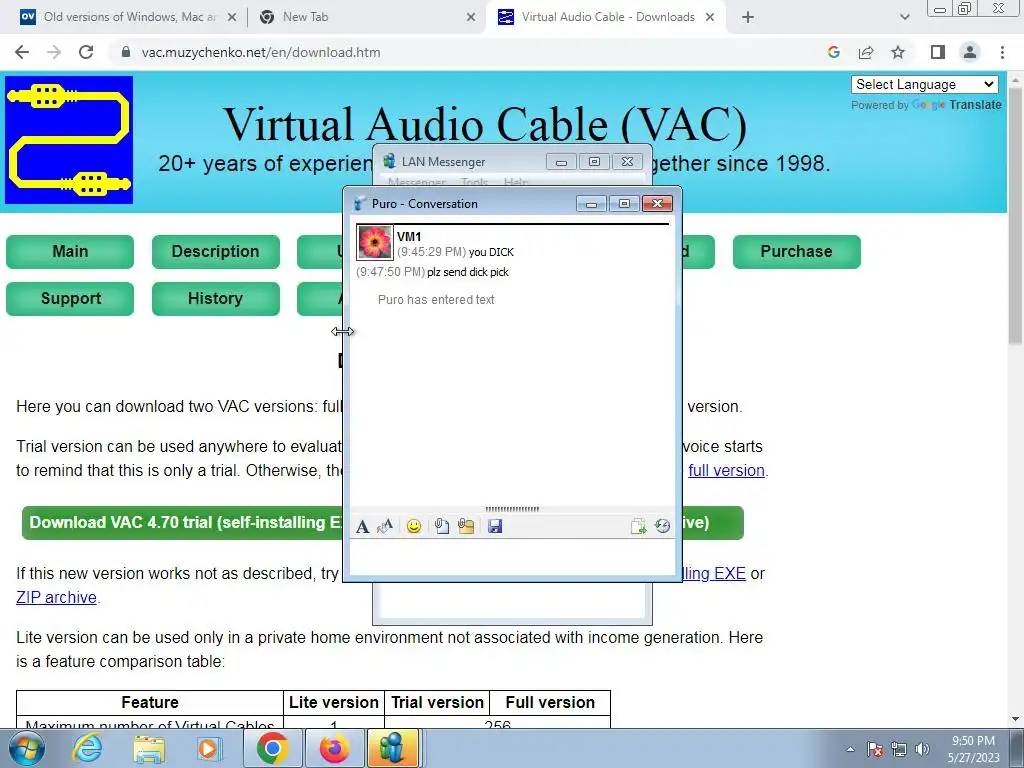This screenshot has width=1024, height=768.
Task: Bookmark this page with the star icon
Action: pyautogui.click(x=898, y=52)
